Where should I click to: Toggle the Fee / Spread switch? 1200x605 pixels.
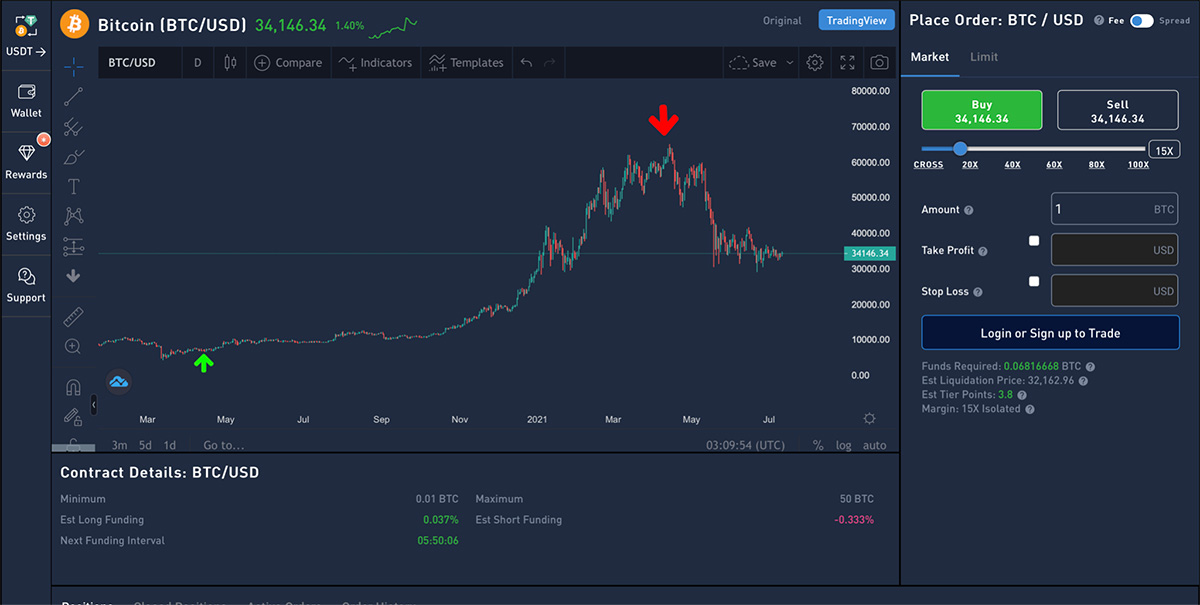click(1142, 21)
